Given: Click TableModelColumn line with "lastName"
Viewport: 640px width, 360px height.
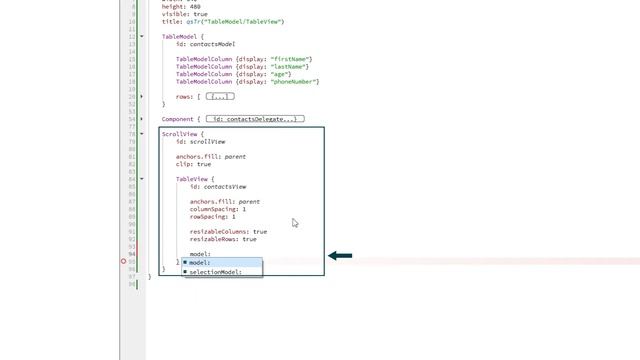Looking at the screenshot, I should click(x=242, y=67).
